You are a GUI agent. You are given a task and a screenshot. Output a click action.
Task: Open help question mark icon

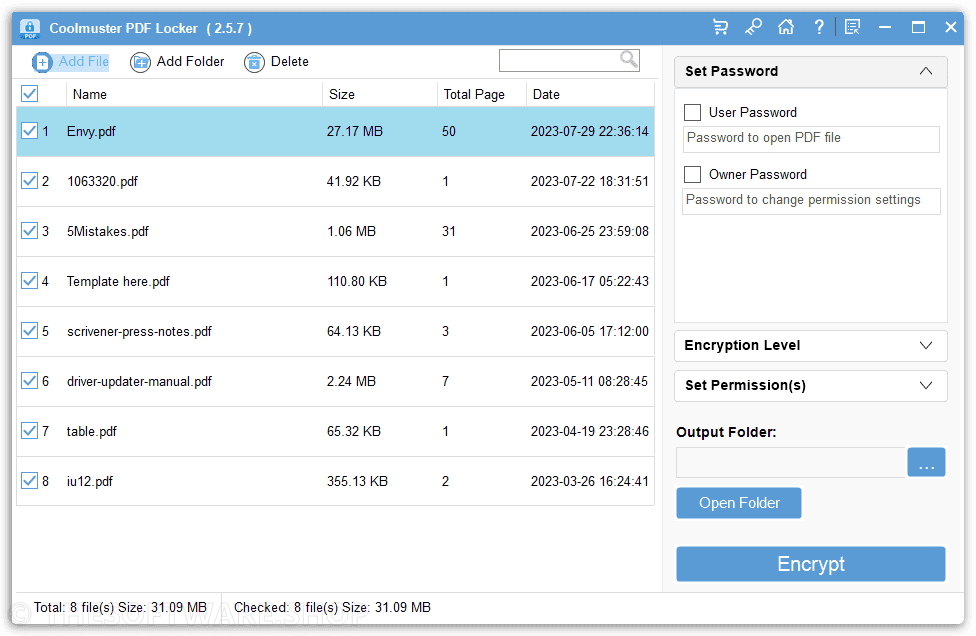[819, 27]
